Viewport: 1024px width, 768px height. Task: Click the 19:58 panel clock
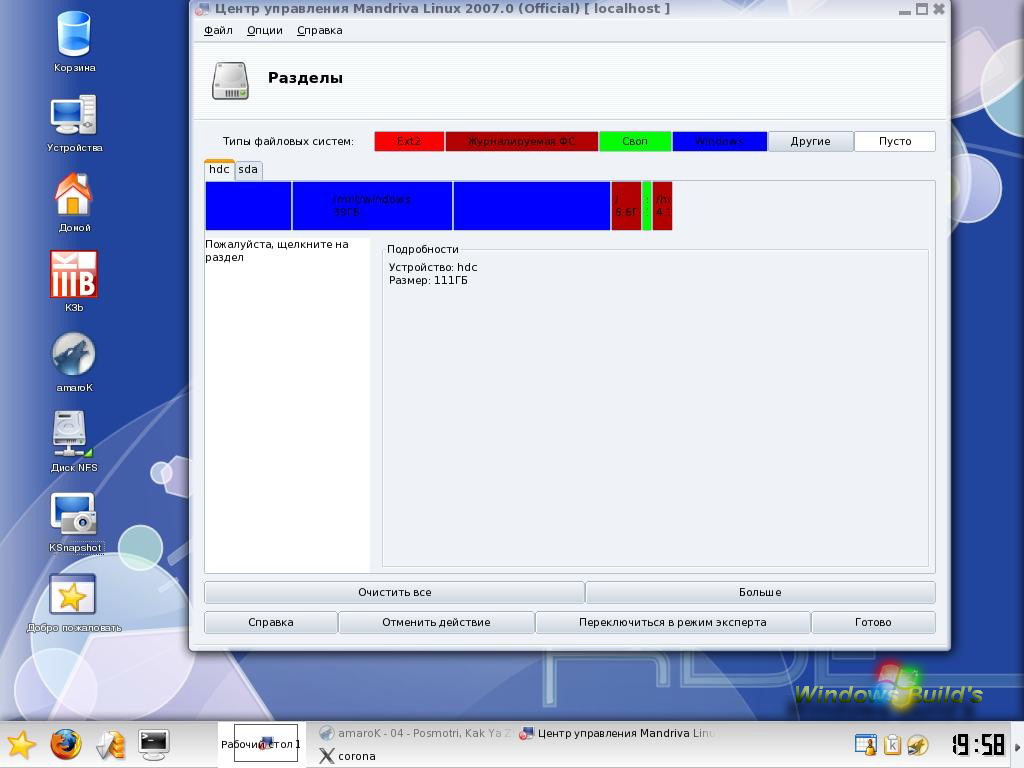(x=978, y=744)
